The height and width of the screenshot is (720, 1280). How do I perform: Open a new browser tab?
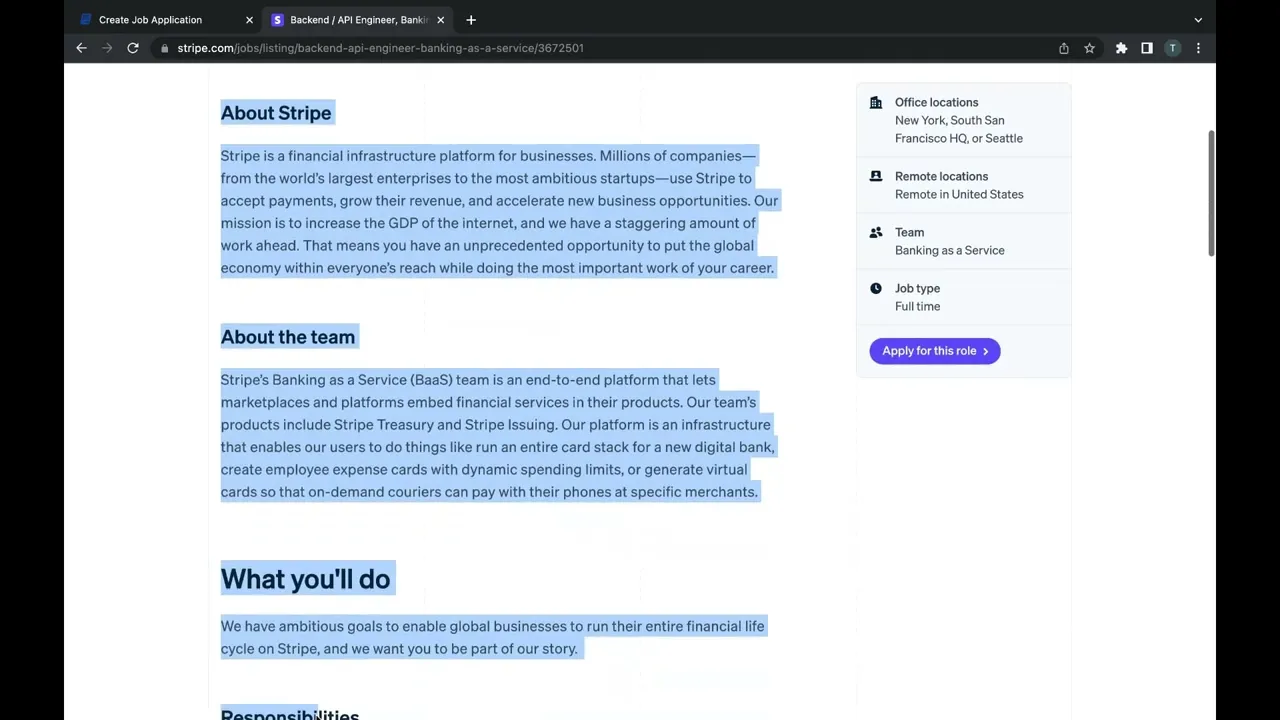point(471,20)
